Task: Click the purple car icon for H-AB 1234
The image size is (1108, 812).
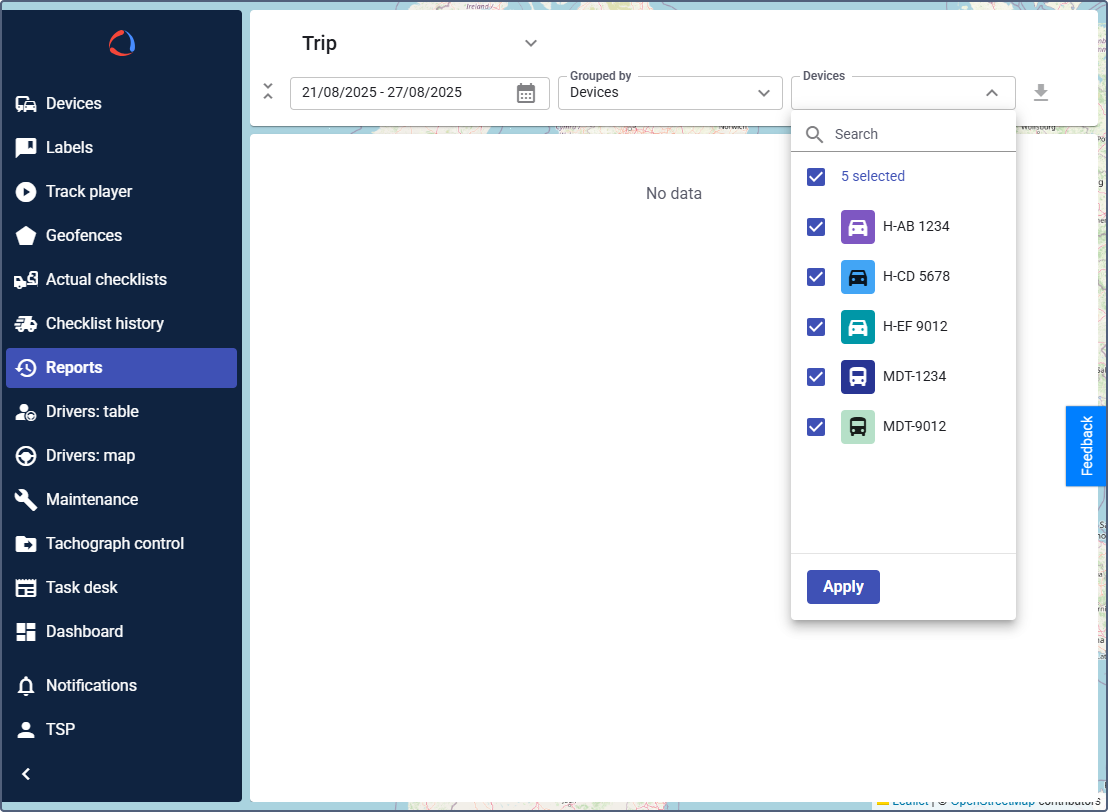Action: coord(857,227)
